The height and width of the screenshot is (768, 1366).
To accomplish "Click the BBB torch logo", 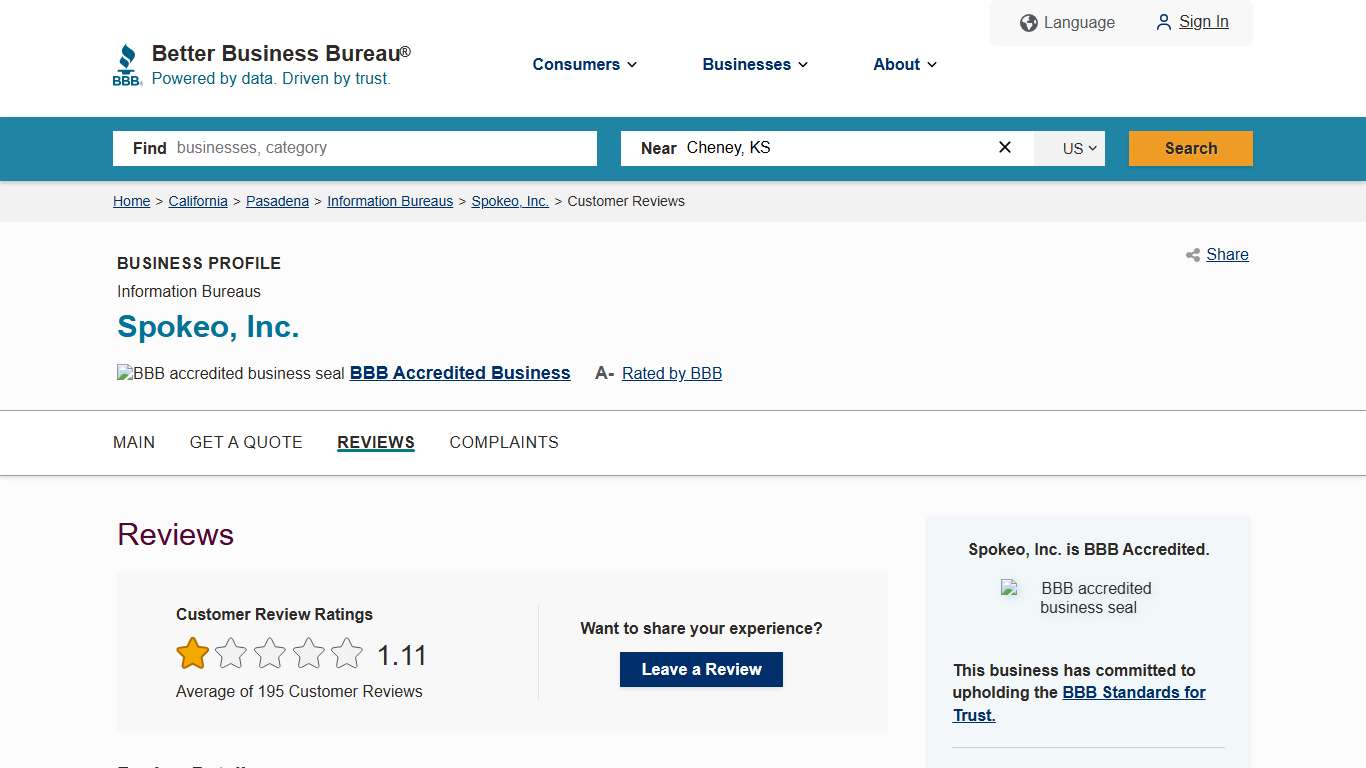I will click(x=127, y=64).
